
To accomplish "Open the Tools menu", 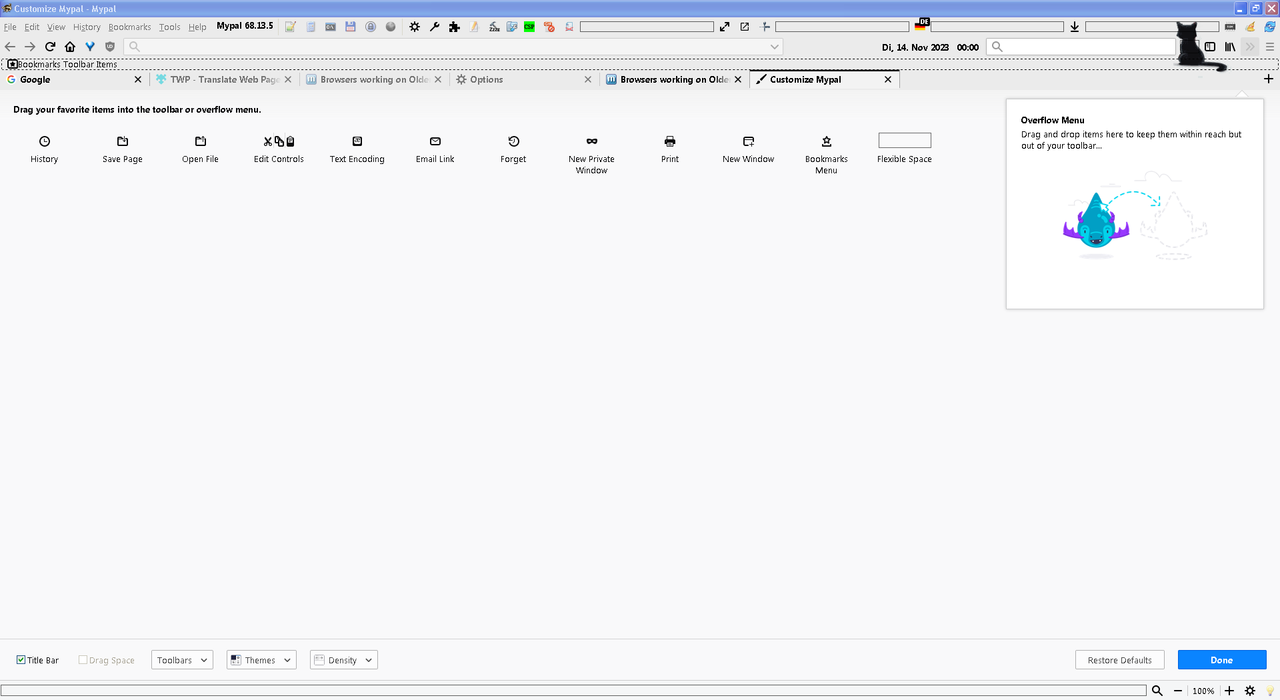I will (170, 27).
